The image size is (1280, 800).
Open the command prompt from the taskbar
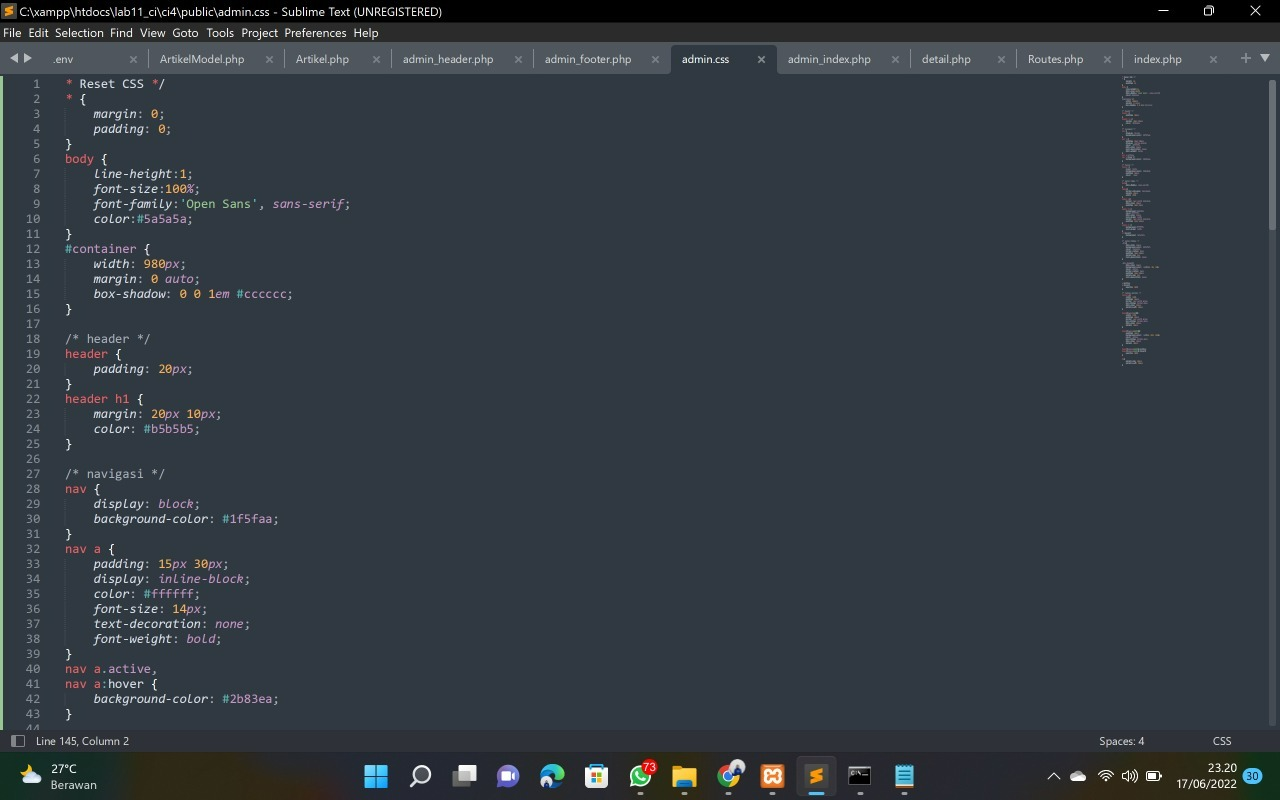click(x=859, y=776)
